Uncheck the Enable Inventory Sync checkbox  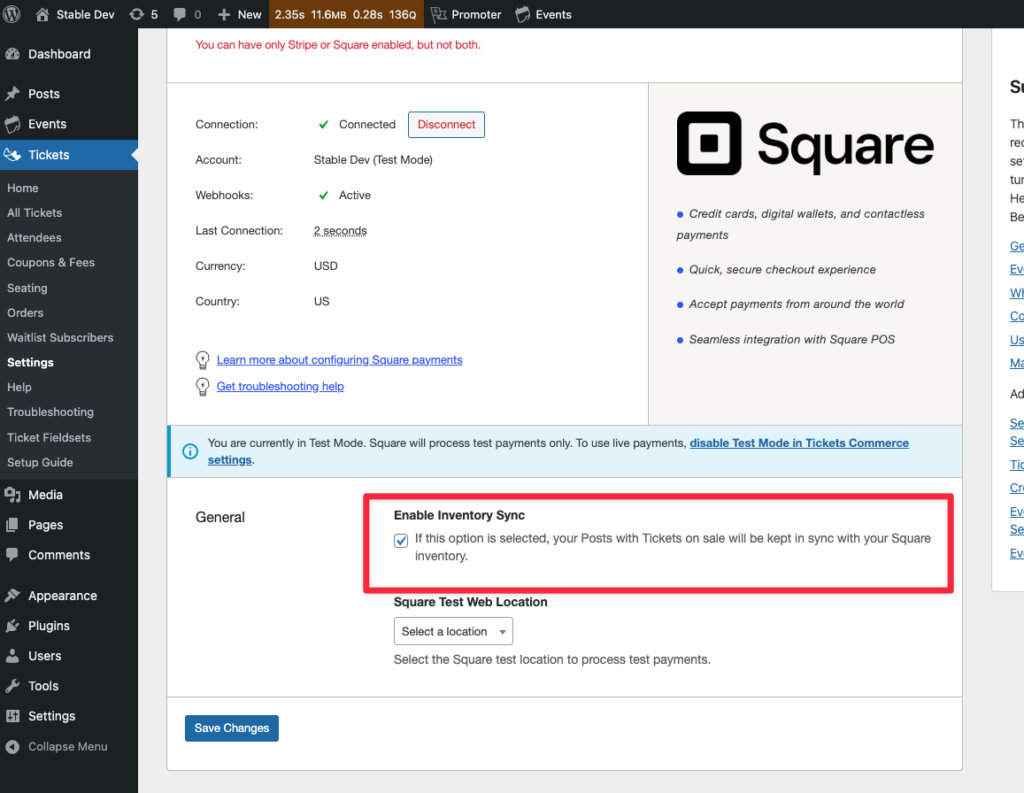pyautogui.click(x=400, y=539)
